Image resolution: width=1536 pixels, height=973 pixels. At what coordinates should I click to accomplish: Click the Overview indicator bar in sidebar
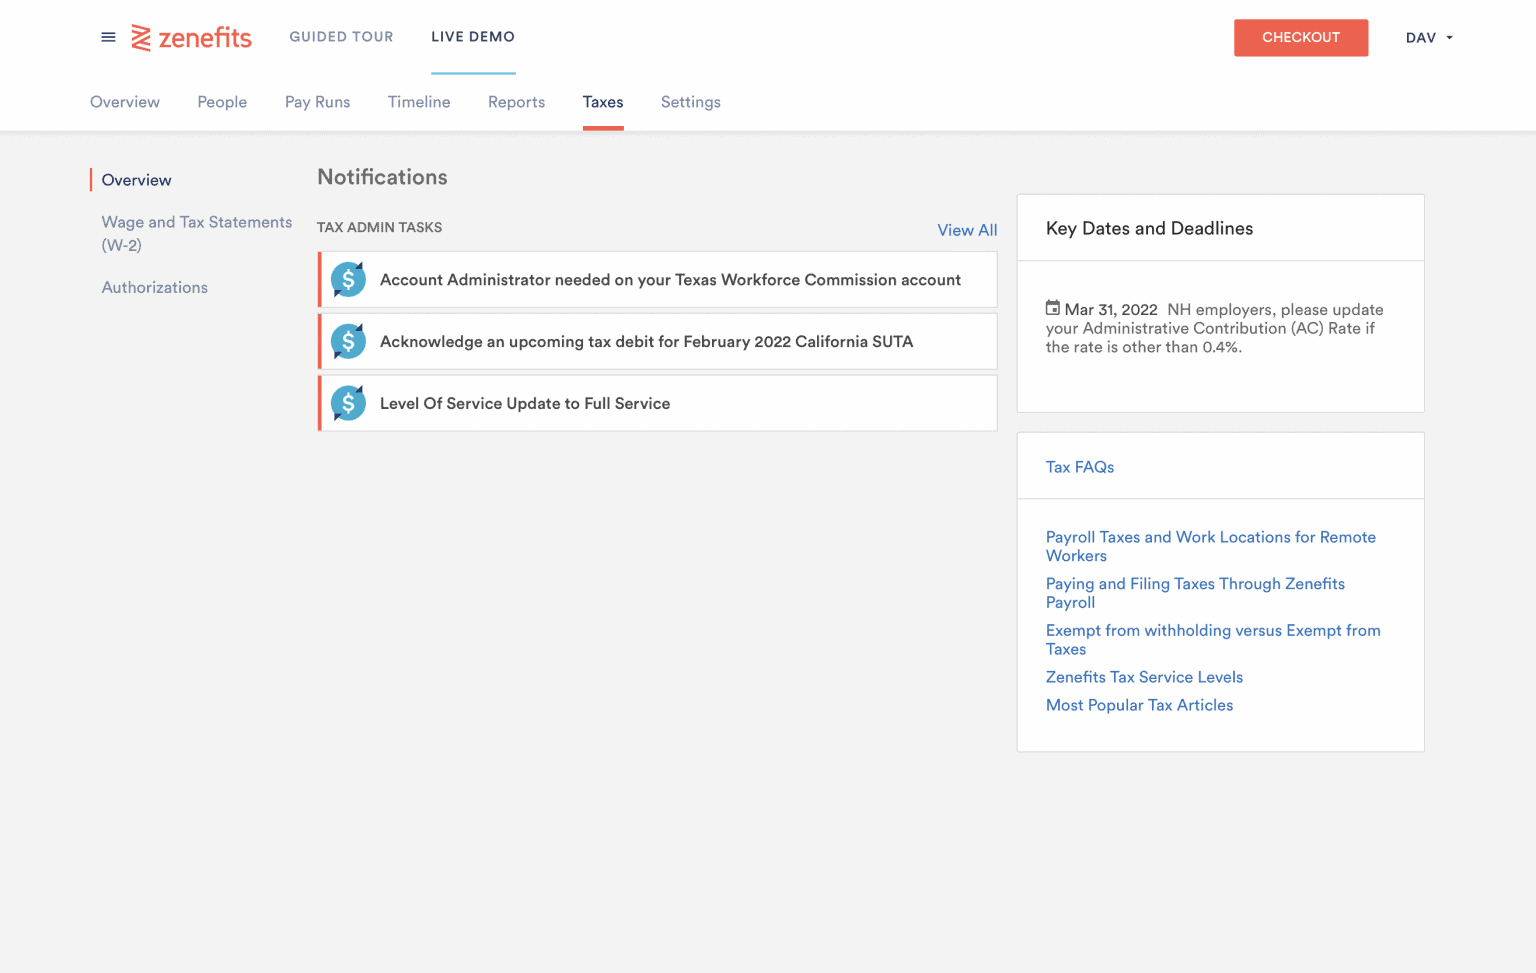(x=91, y=179)
